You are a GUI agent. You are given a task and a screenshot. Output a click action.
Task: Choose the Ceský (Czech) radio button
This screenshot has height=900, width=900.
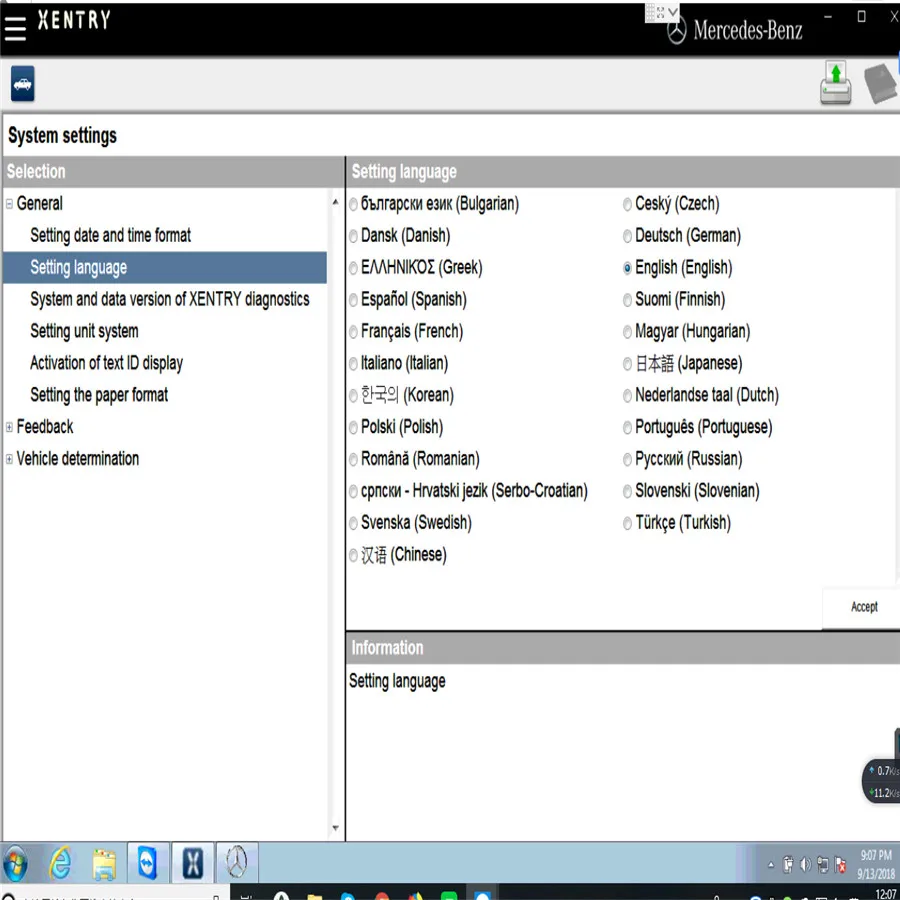(x=627, y=204)
